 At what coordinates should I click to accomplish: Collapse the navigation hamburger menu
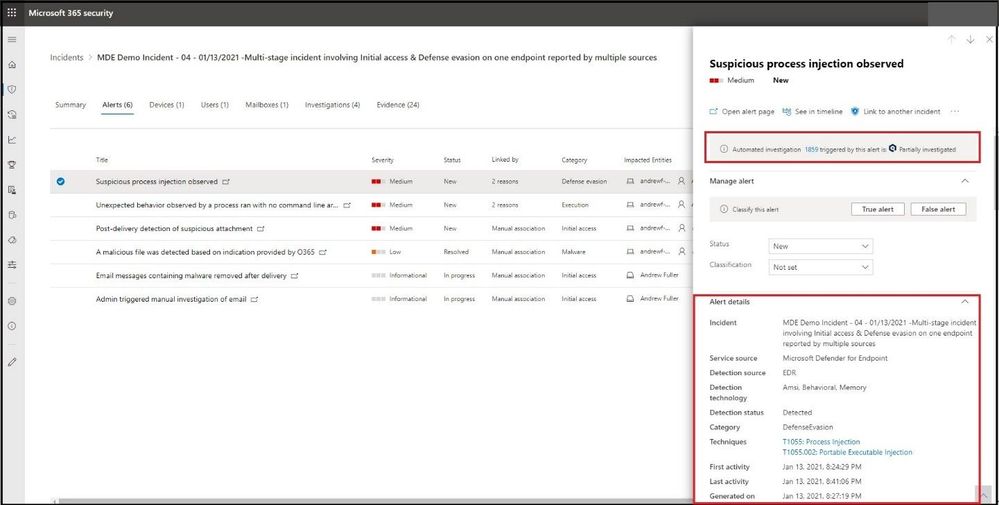pos(11,39)
